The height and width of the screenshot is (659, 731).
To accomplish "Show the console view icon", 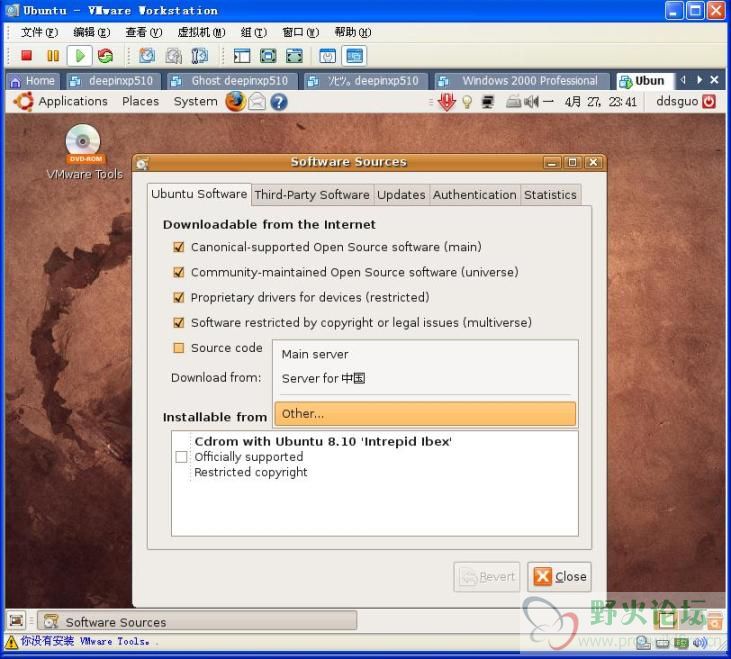I will [x=354, y=56].
